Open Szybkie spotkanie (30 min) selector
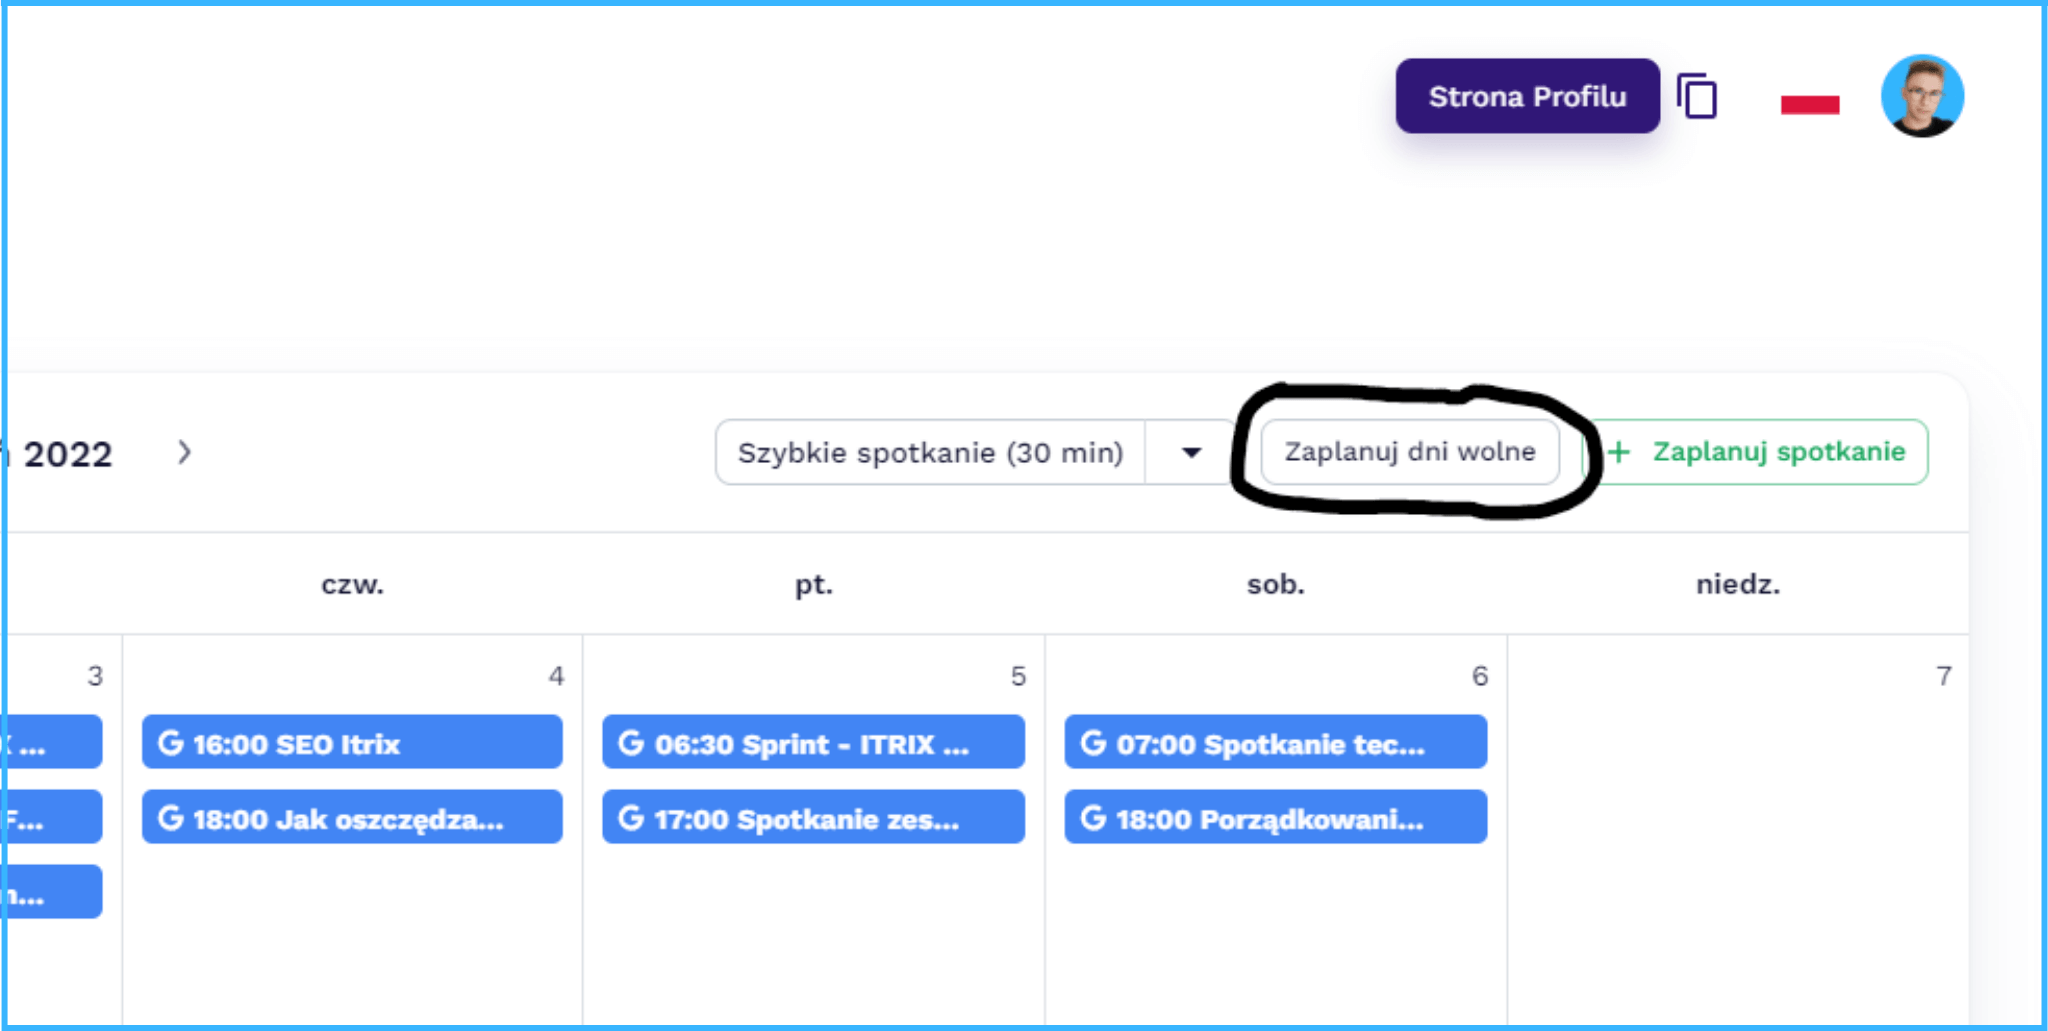 click(930, 453)
